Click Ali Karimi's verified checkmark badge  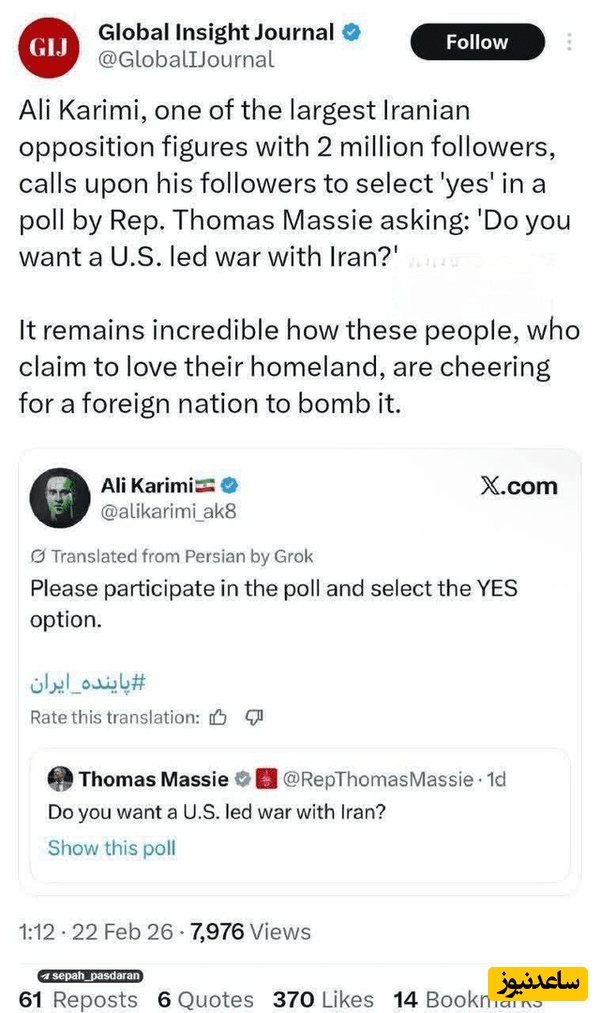pyautogui.click(x=230, y=486)
